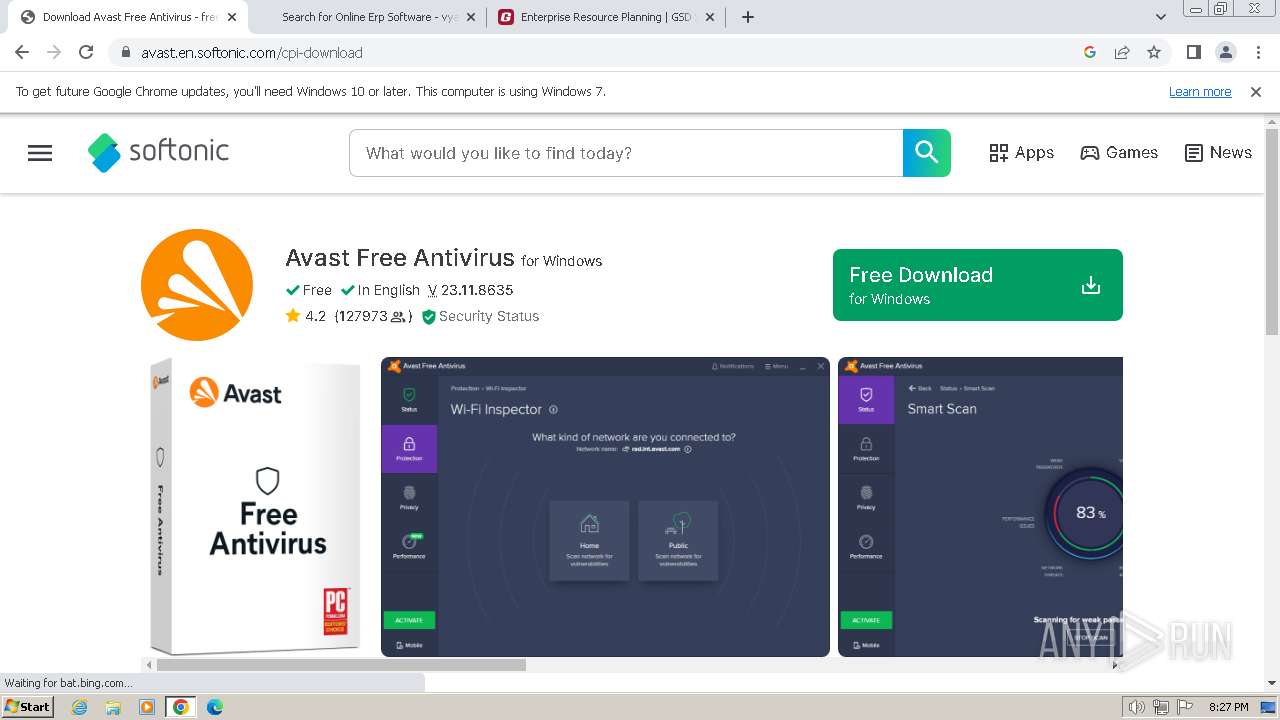Open the Games section

[1119, 153]
